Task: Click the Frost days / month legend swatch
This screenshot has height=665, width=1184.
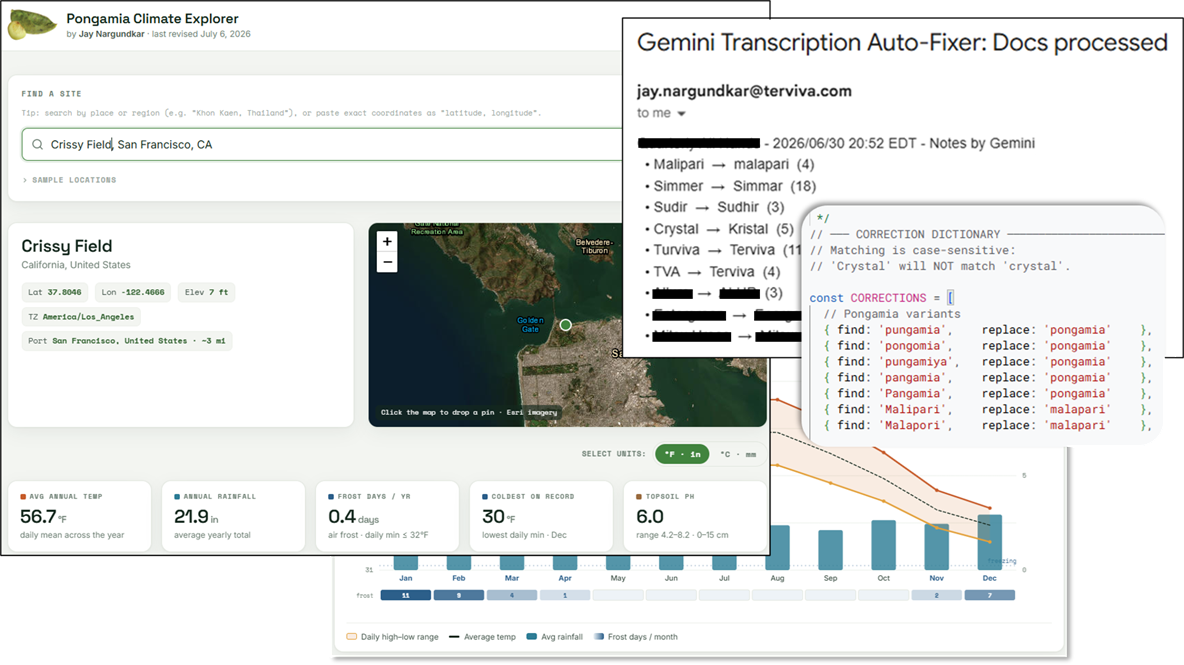Action: click(x=599, y=636)
